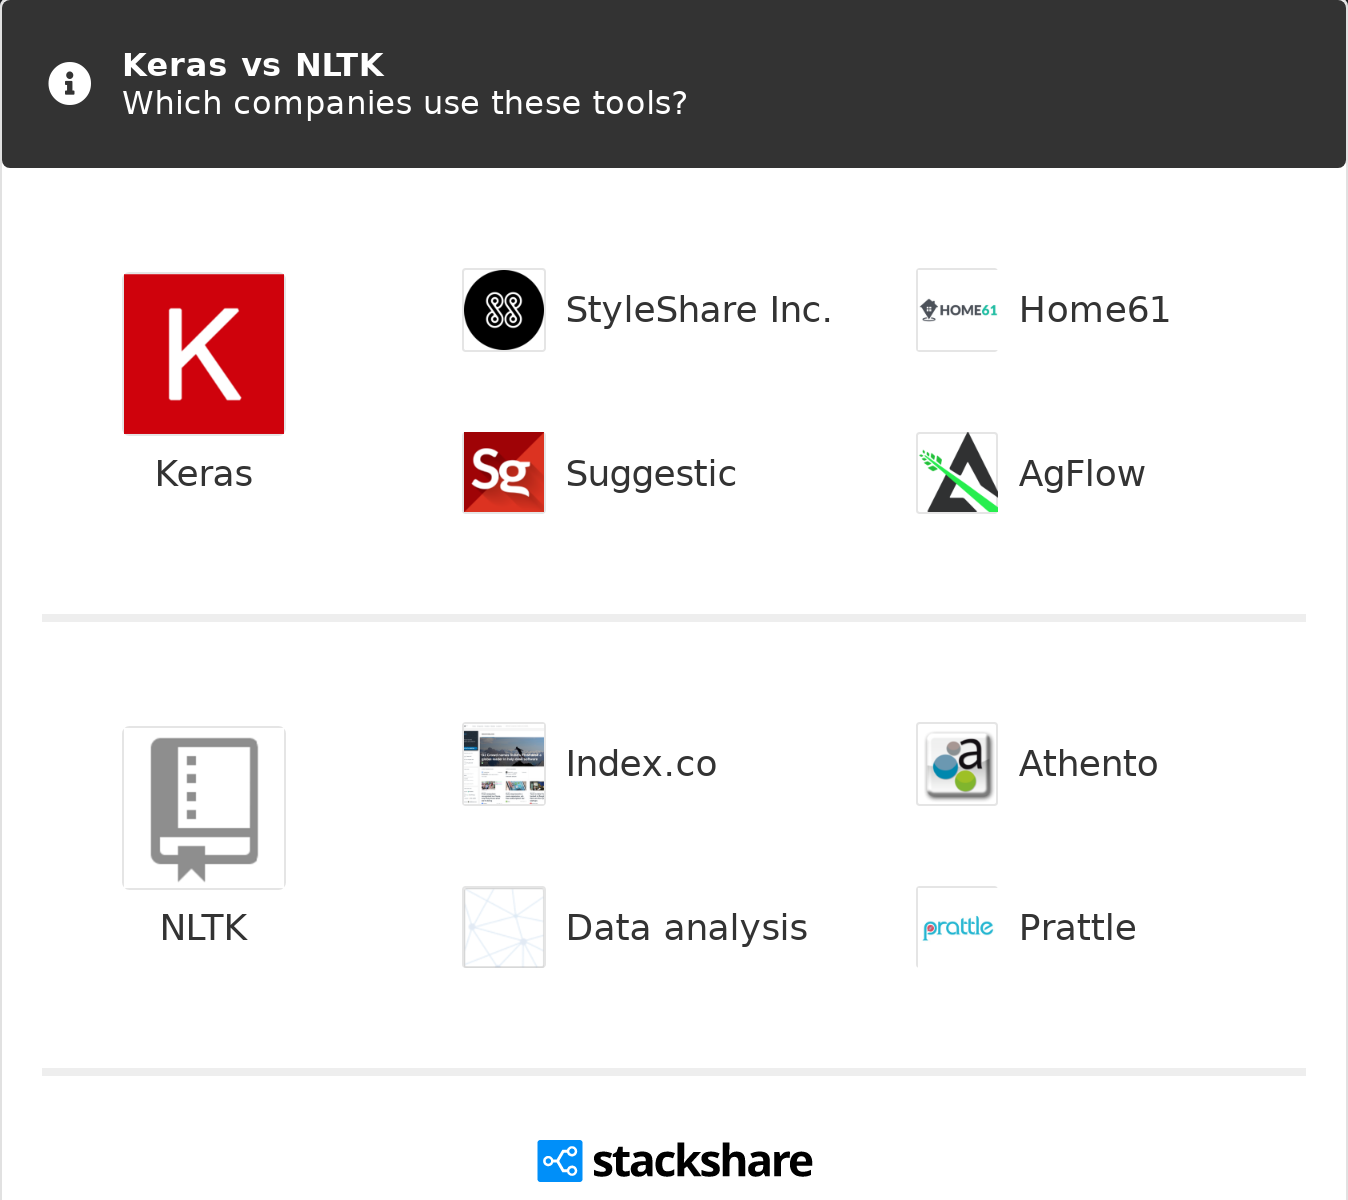Viewport: 1348px width, 1200px height.
Task: Click the Athento company name
Action: (x=1088, y=764)
